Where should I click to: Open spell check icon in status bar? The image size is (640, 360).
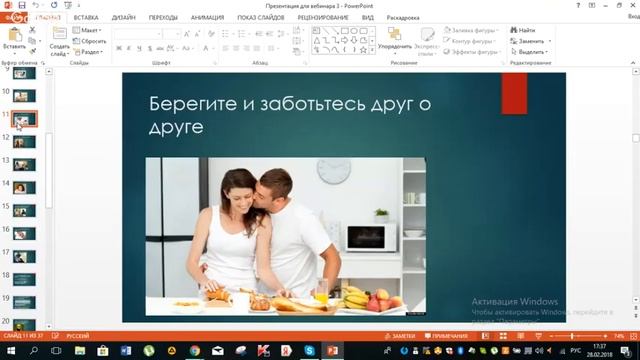coord(55,336)
